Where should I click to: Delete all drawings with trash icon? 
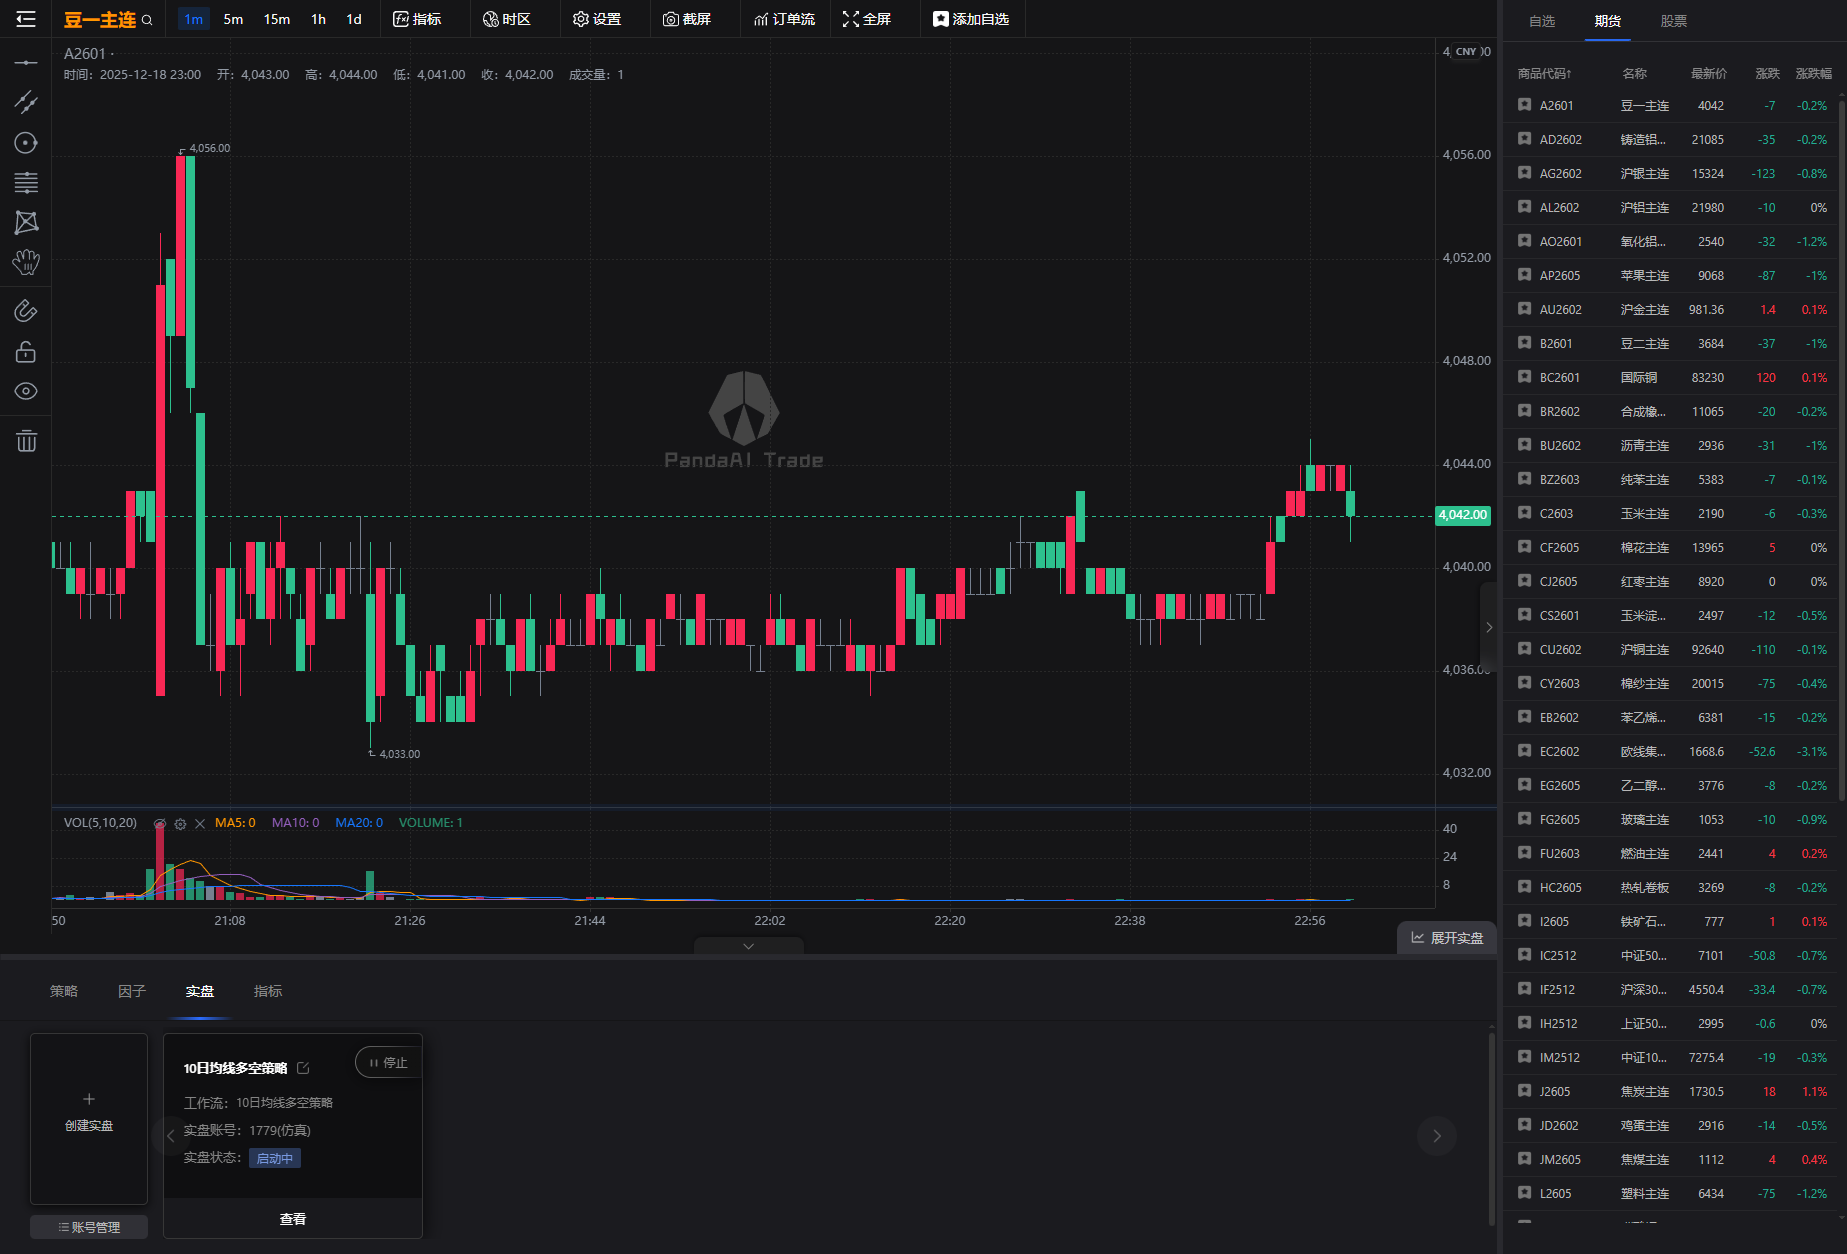point(26,441)
